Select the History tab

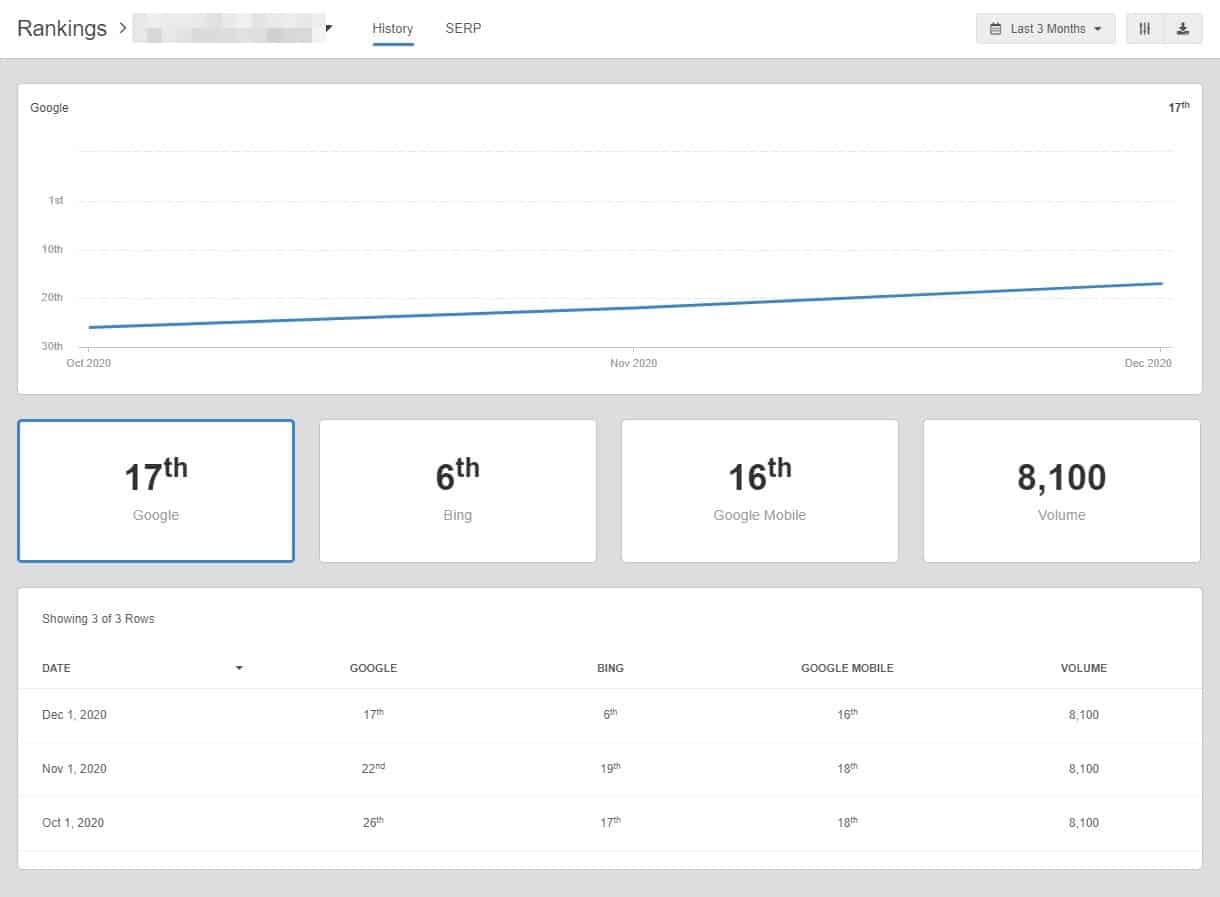click(x=392, y=29)
